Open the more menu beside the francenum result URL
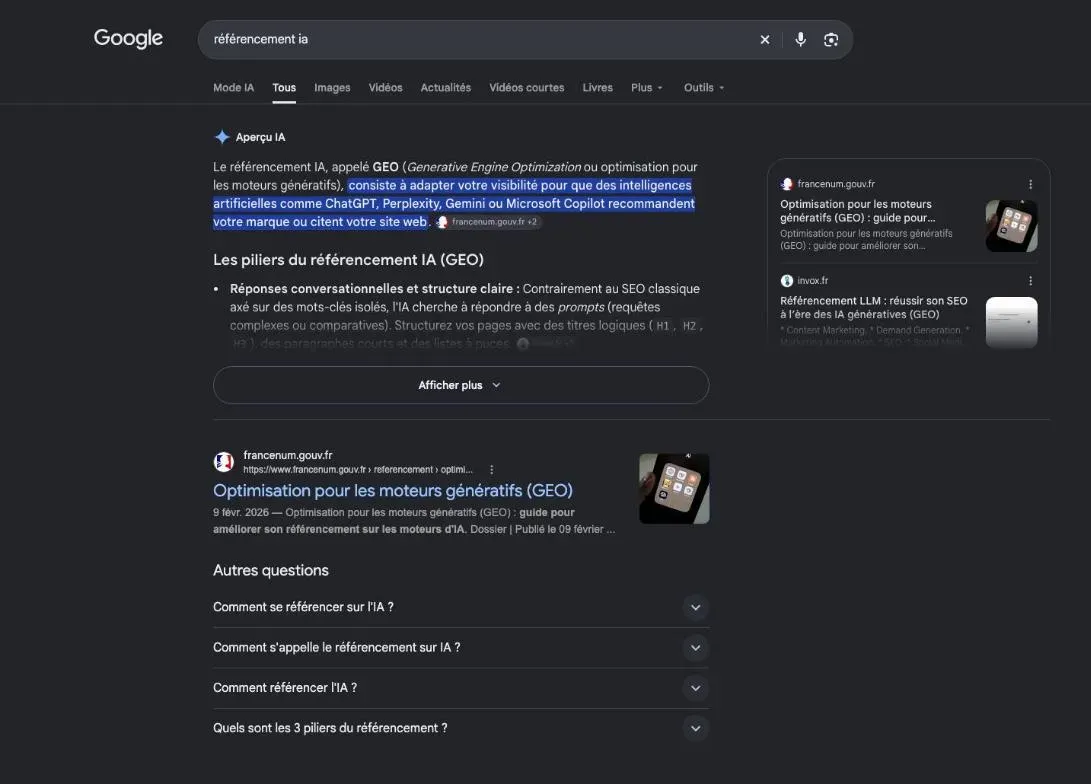This screenshot has width=1091, height=784. tap(491, 470)
